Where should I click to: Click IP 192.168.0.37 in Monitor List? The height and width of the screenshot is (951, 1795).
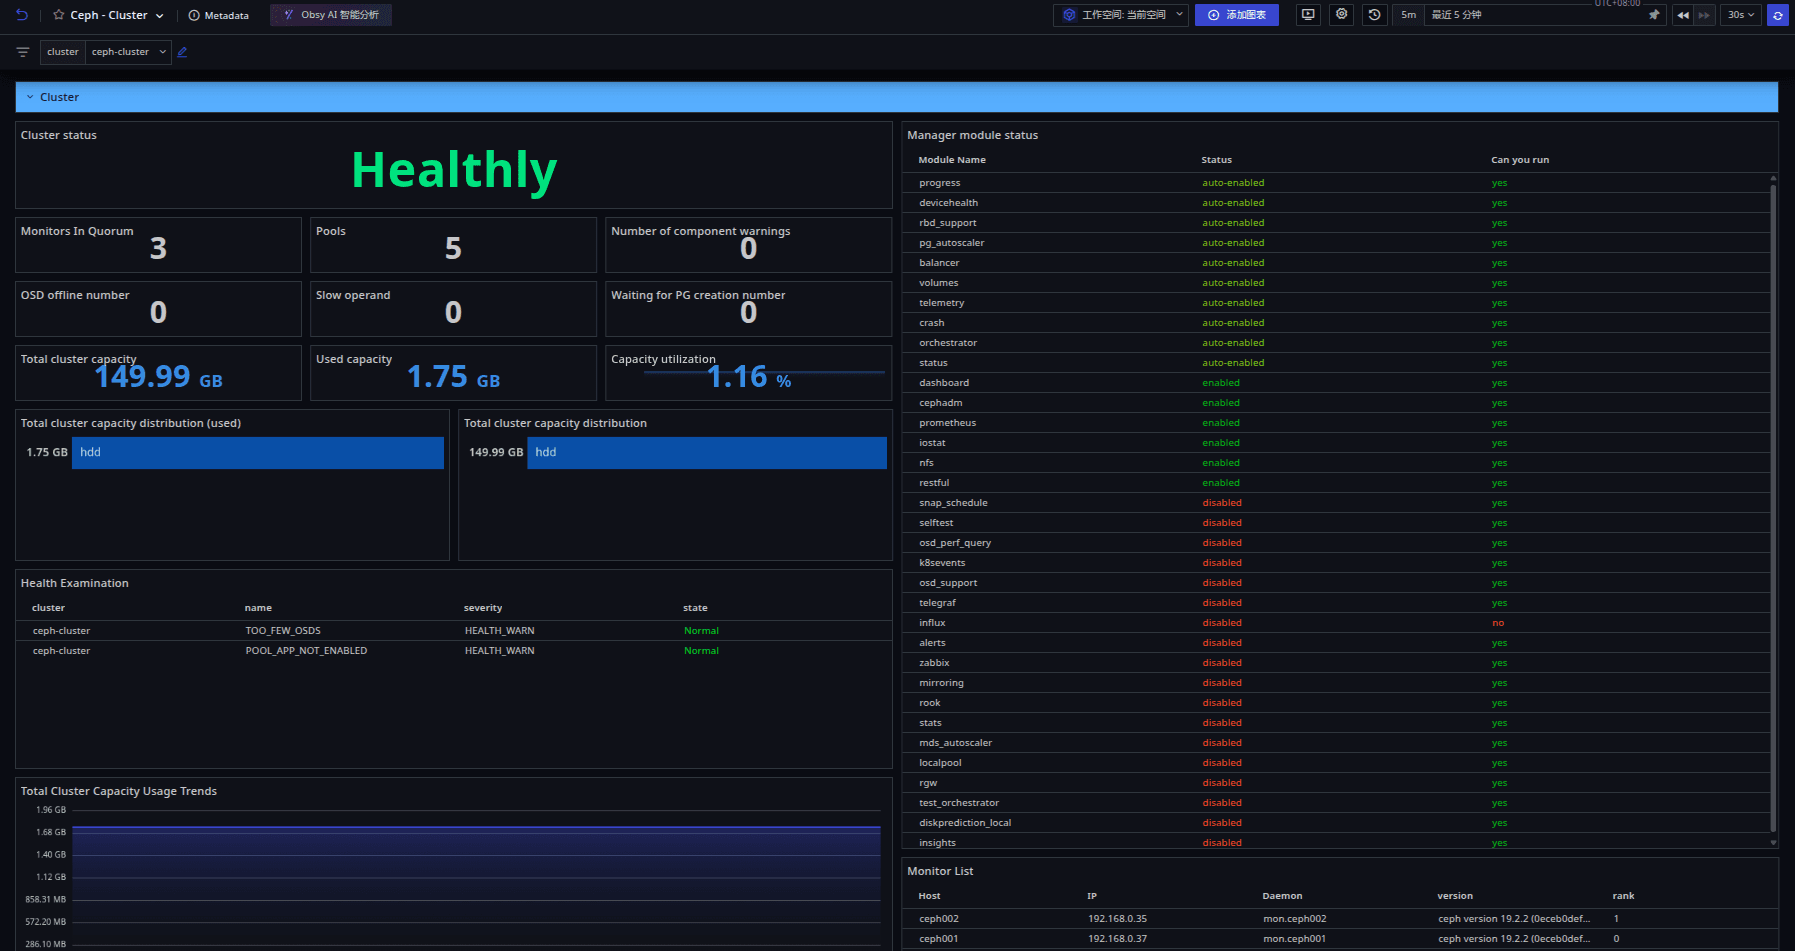[1117, 939]
